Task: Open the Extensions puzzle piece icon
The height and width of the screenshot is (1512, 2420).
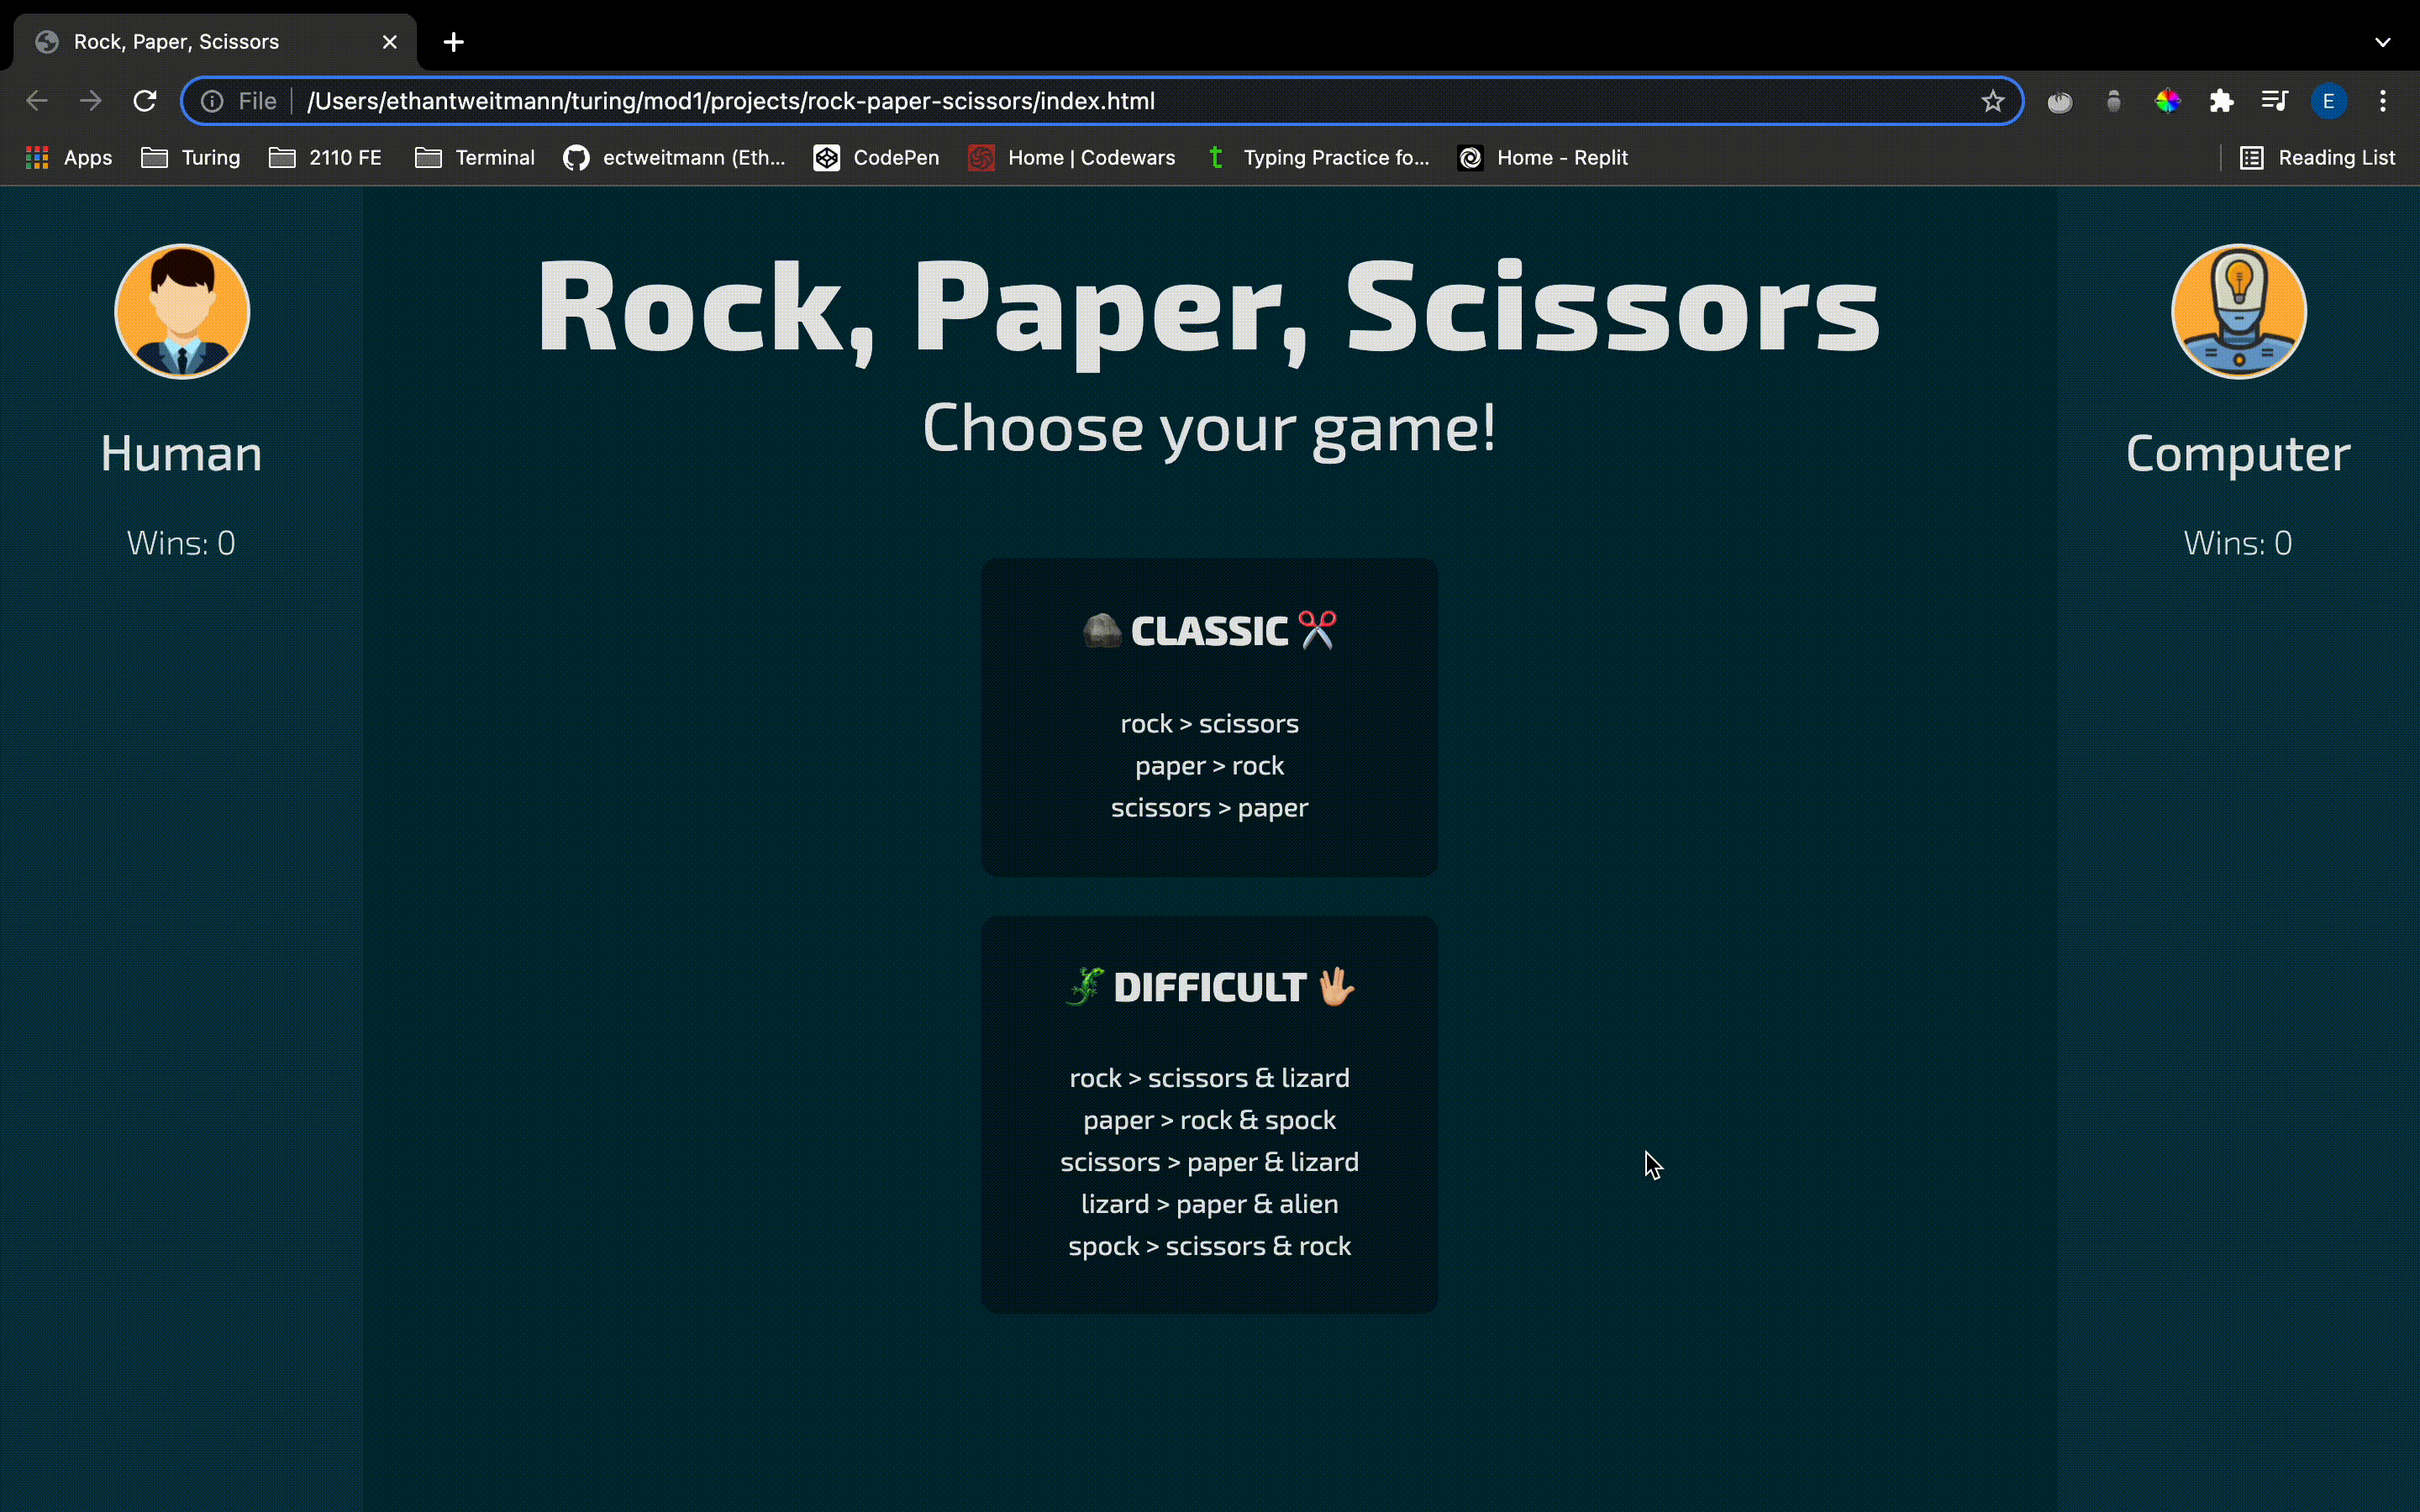Action: tap(2221, 101)
